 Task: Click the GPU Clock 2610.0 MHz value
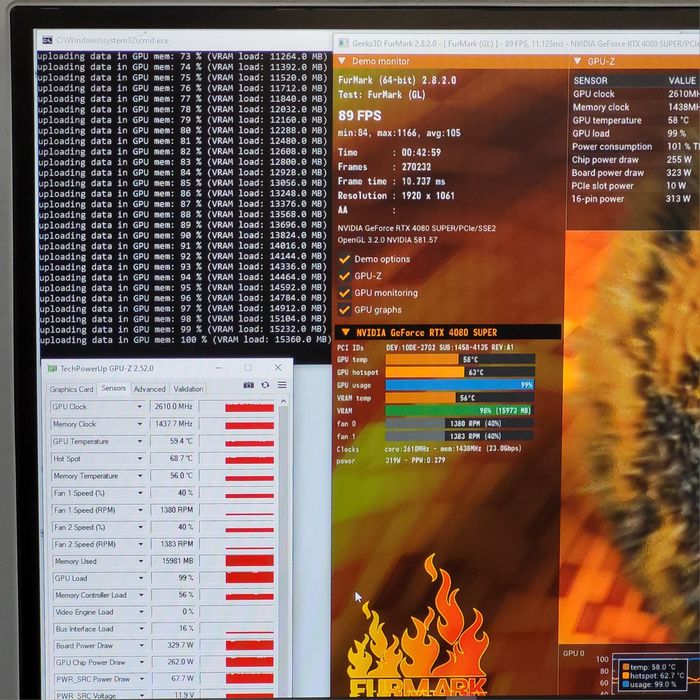point(173,407)
